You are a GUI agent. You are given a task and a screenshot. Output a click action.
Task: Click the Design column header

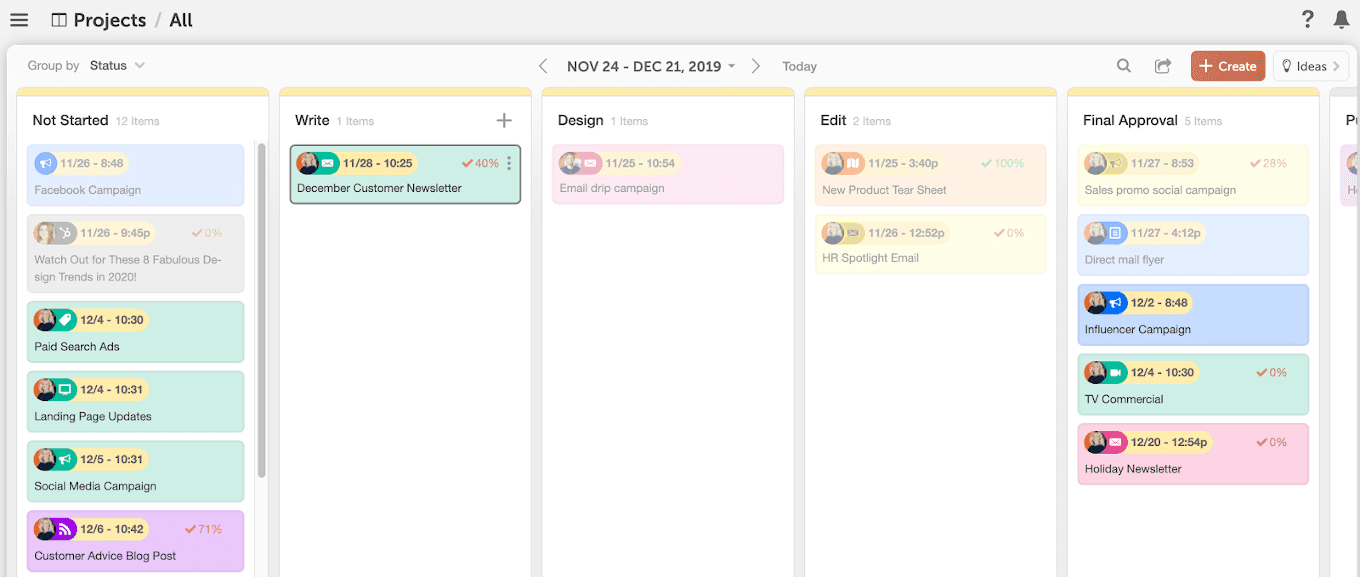[x=580, y=120]
